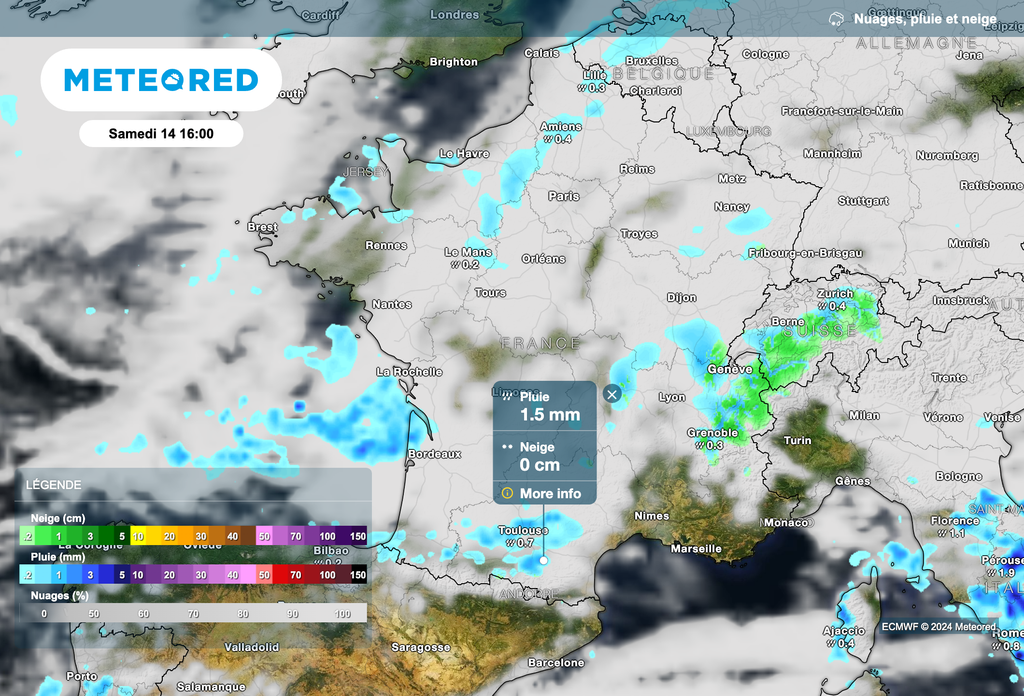
Task: Click the snow icon beside Neige in popup
Action: [507, 447]
